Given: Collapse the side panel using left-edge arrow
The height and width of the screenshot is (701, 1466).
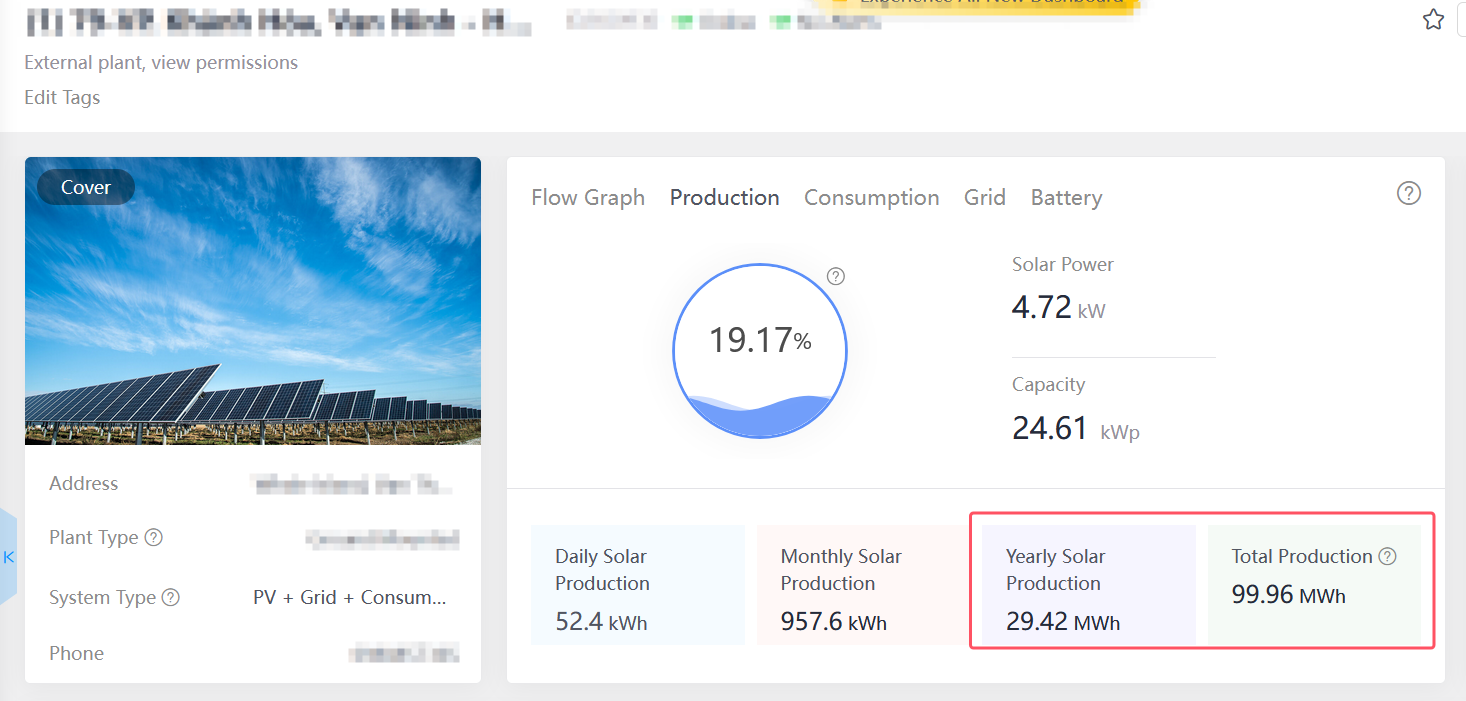Looking at the screenshot, I should point(9,557).
